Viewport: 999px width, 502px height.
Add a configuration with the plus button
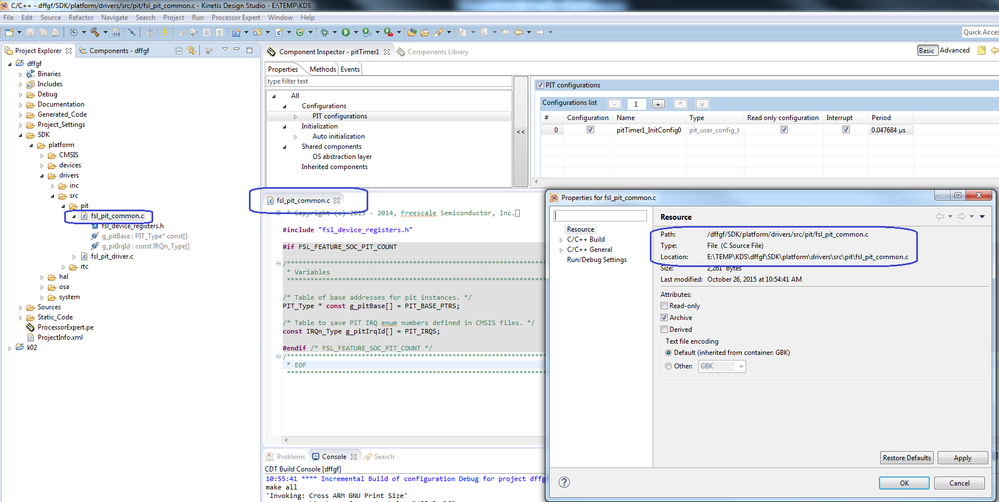[658, 104]
